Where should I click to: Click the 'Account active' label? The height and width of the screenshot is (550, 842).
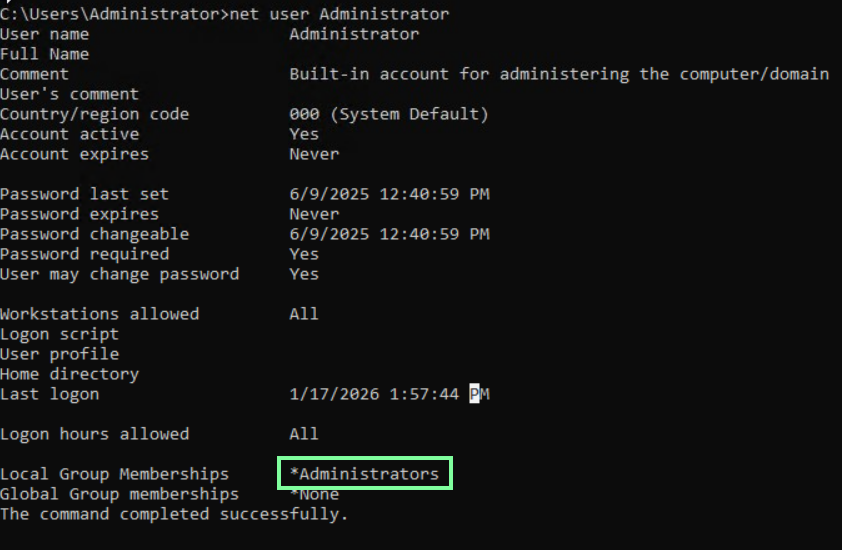[x=69, y=134]
